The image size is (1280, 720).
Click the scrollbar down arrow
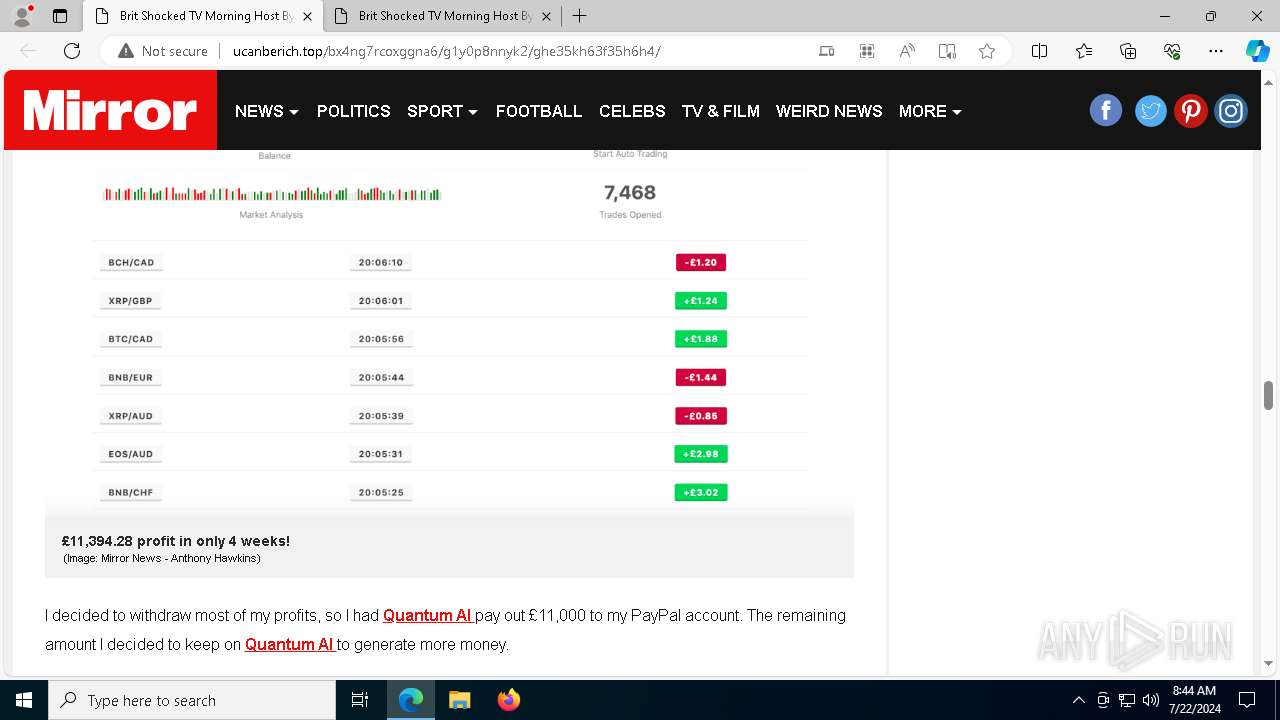point(1268,663)
